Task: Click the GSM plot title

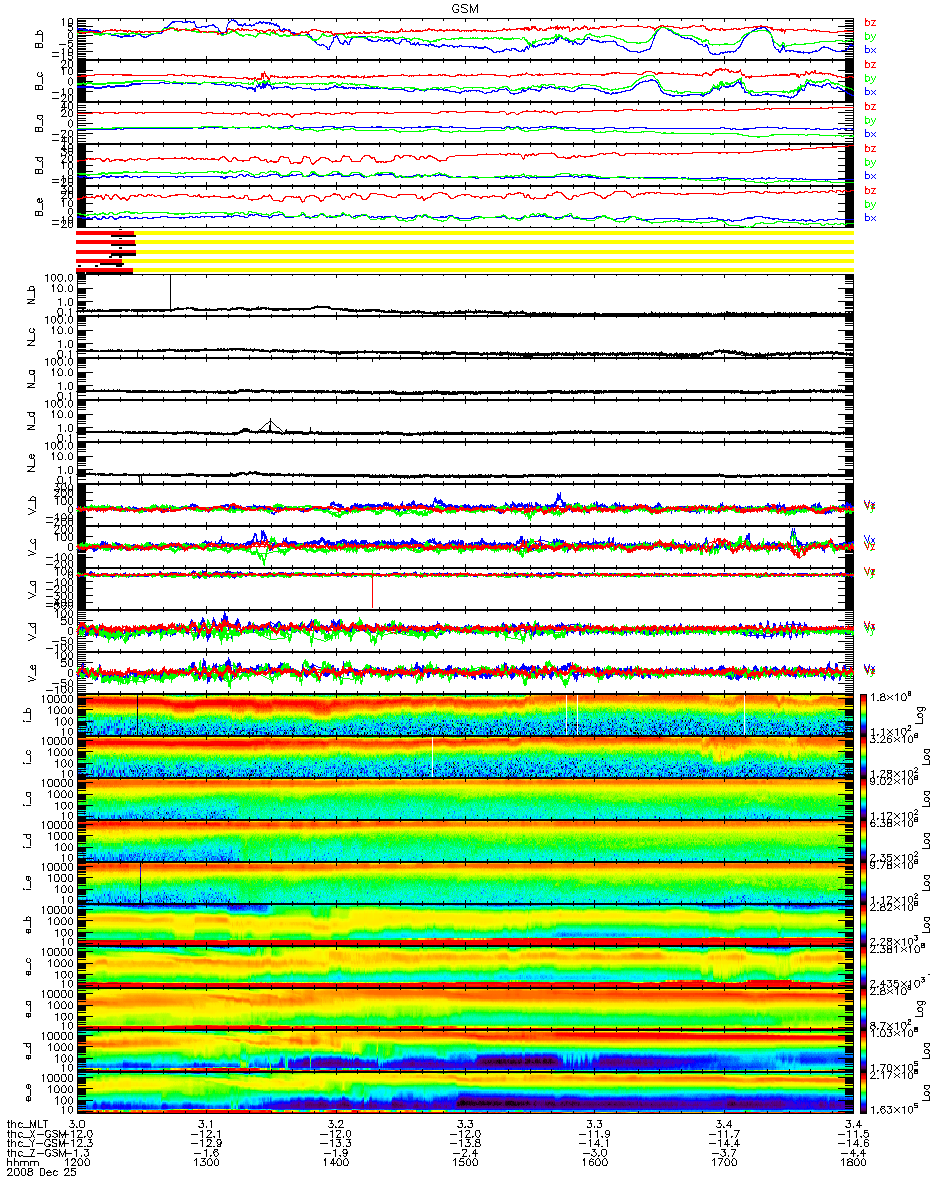Action: 465,7
